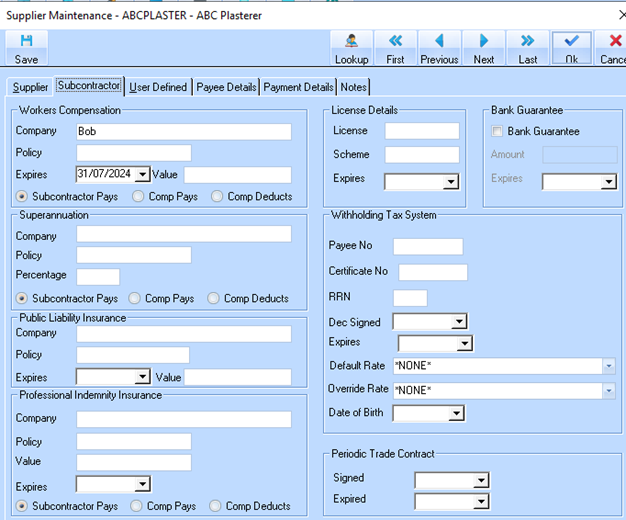626x520 pixels.
Task: Switch to the Notes tab
Action: point(354,87)
